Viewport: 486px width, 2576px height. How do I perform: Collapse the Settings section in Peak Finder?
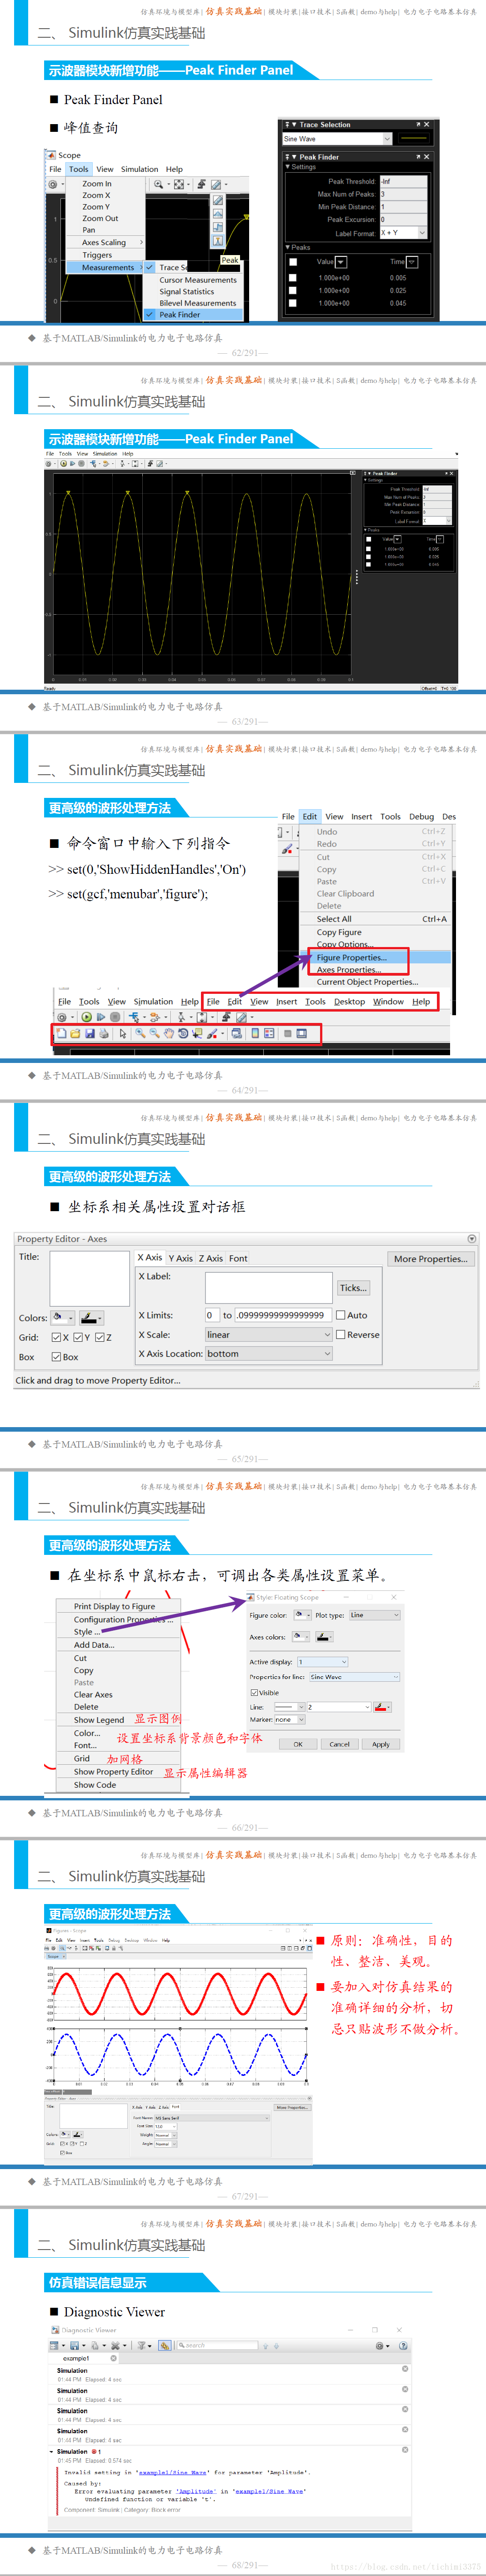coord(288,167)
